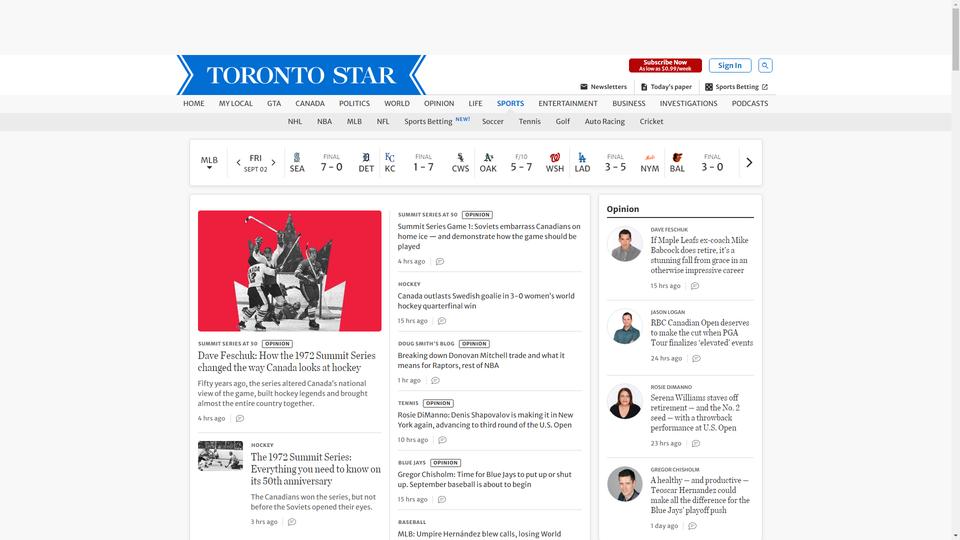Click Washington Nationals logo

point(555,157)
